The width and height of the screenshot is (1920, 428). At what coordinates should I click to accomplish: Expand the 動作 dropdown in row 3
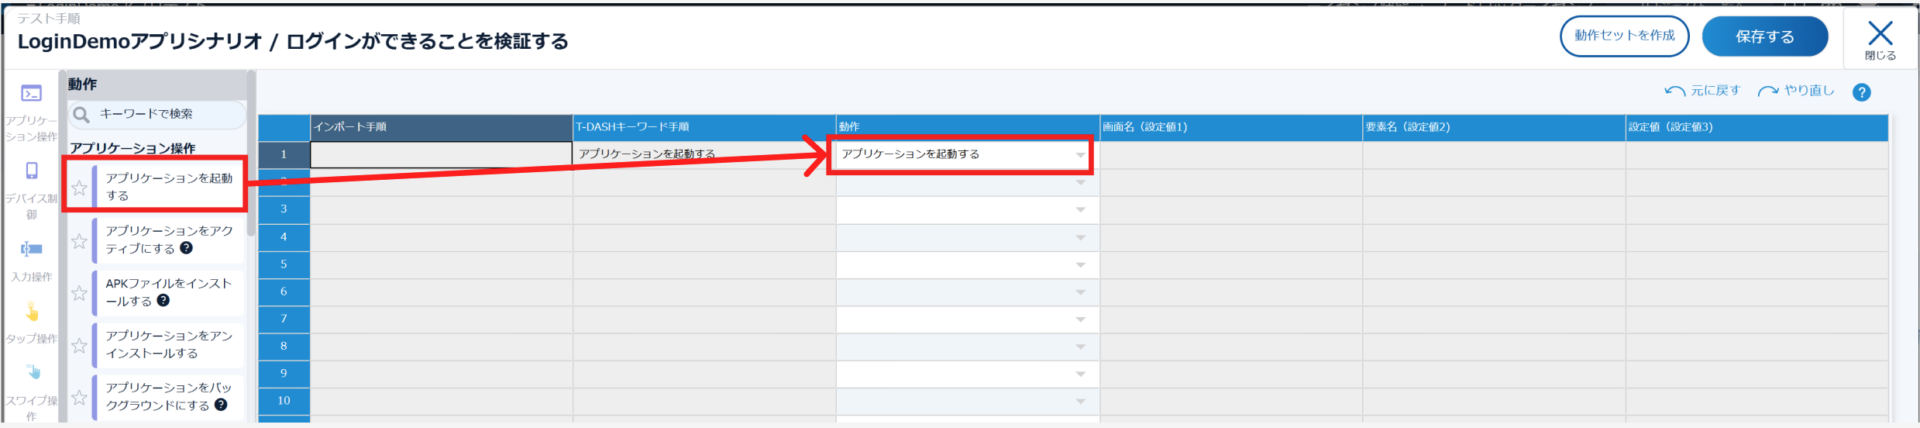point(1080,210)
